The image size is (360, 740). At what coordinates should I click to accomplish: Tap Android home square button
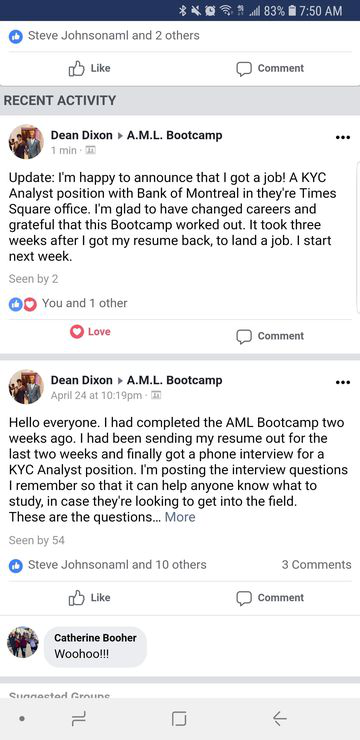179,719
